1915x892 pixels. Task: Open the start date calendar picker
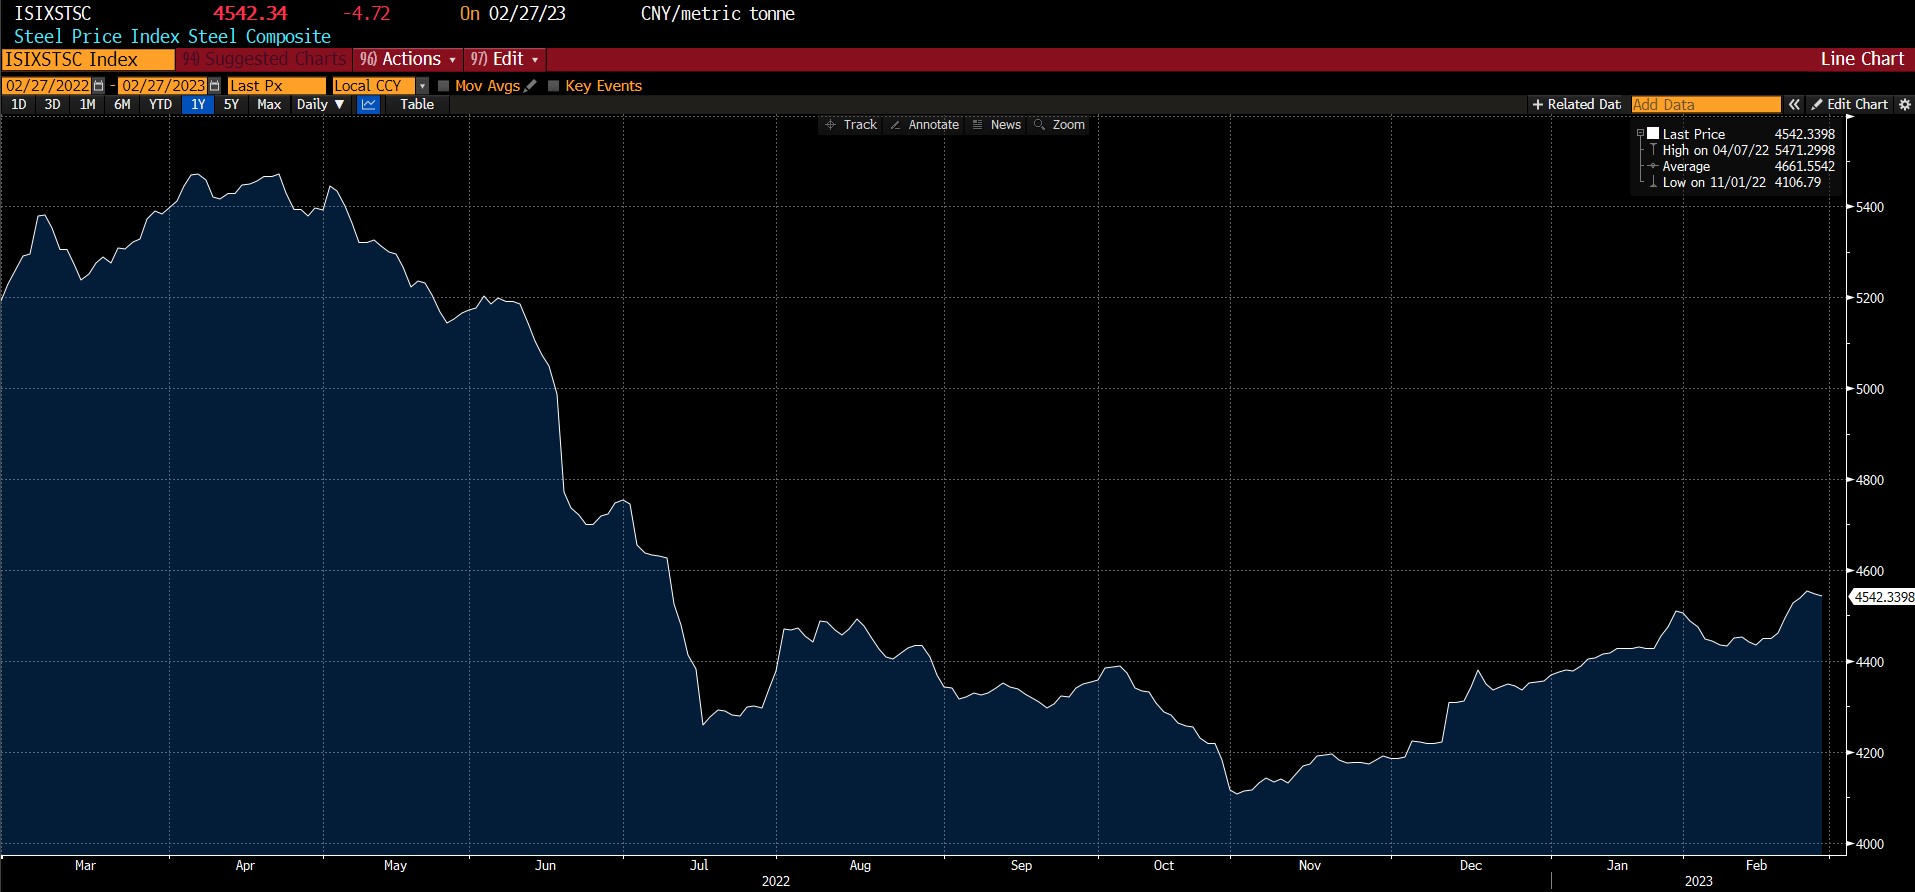click(x=98, y=86)
